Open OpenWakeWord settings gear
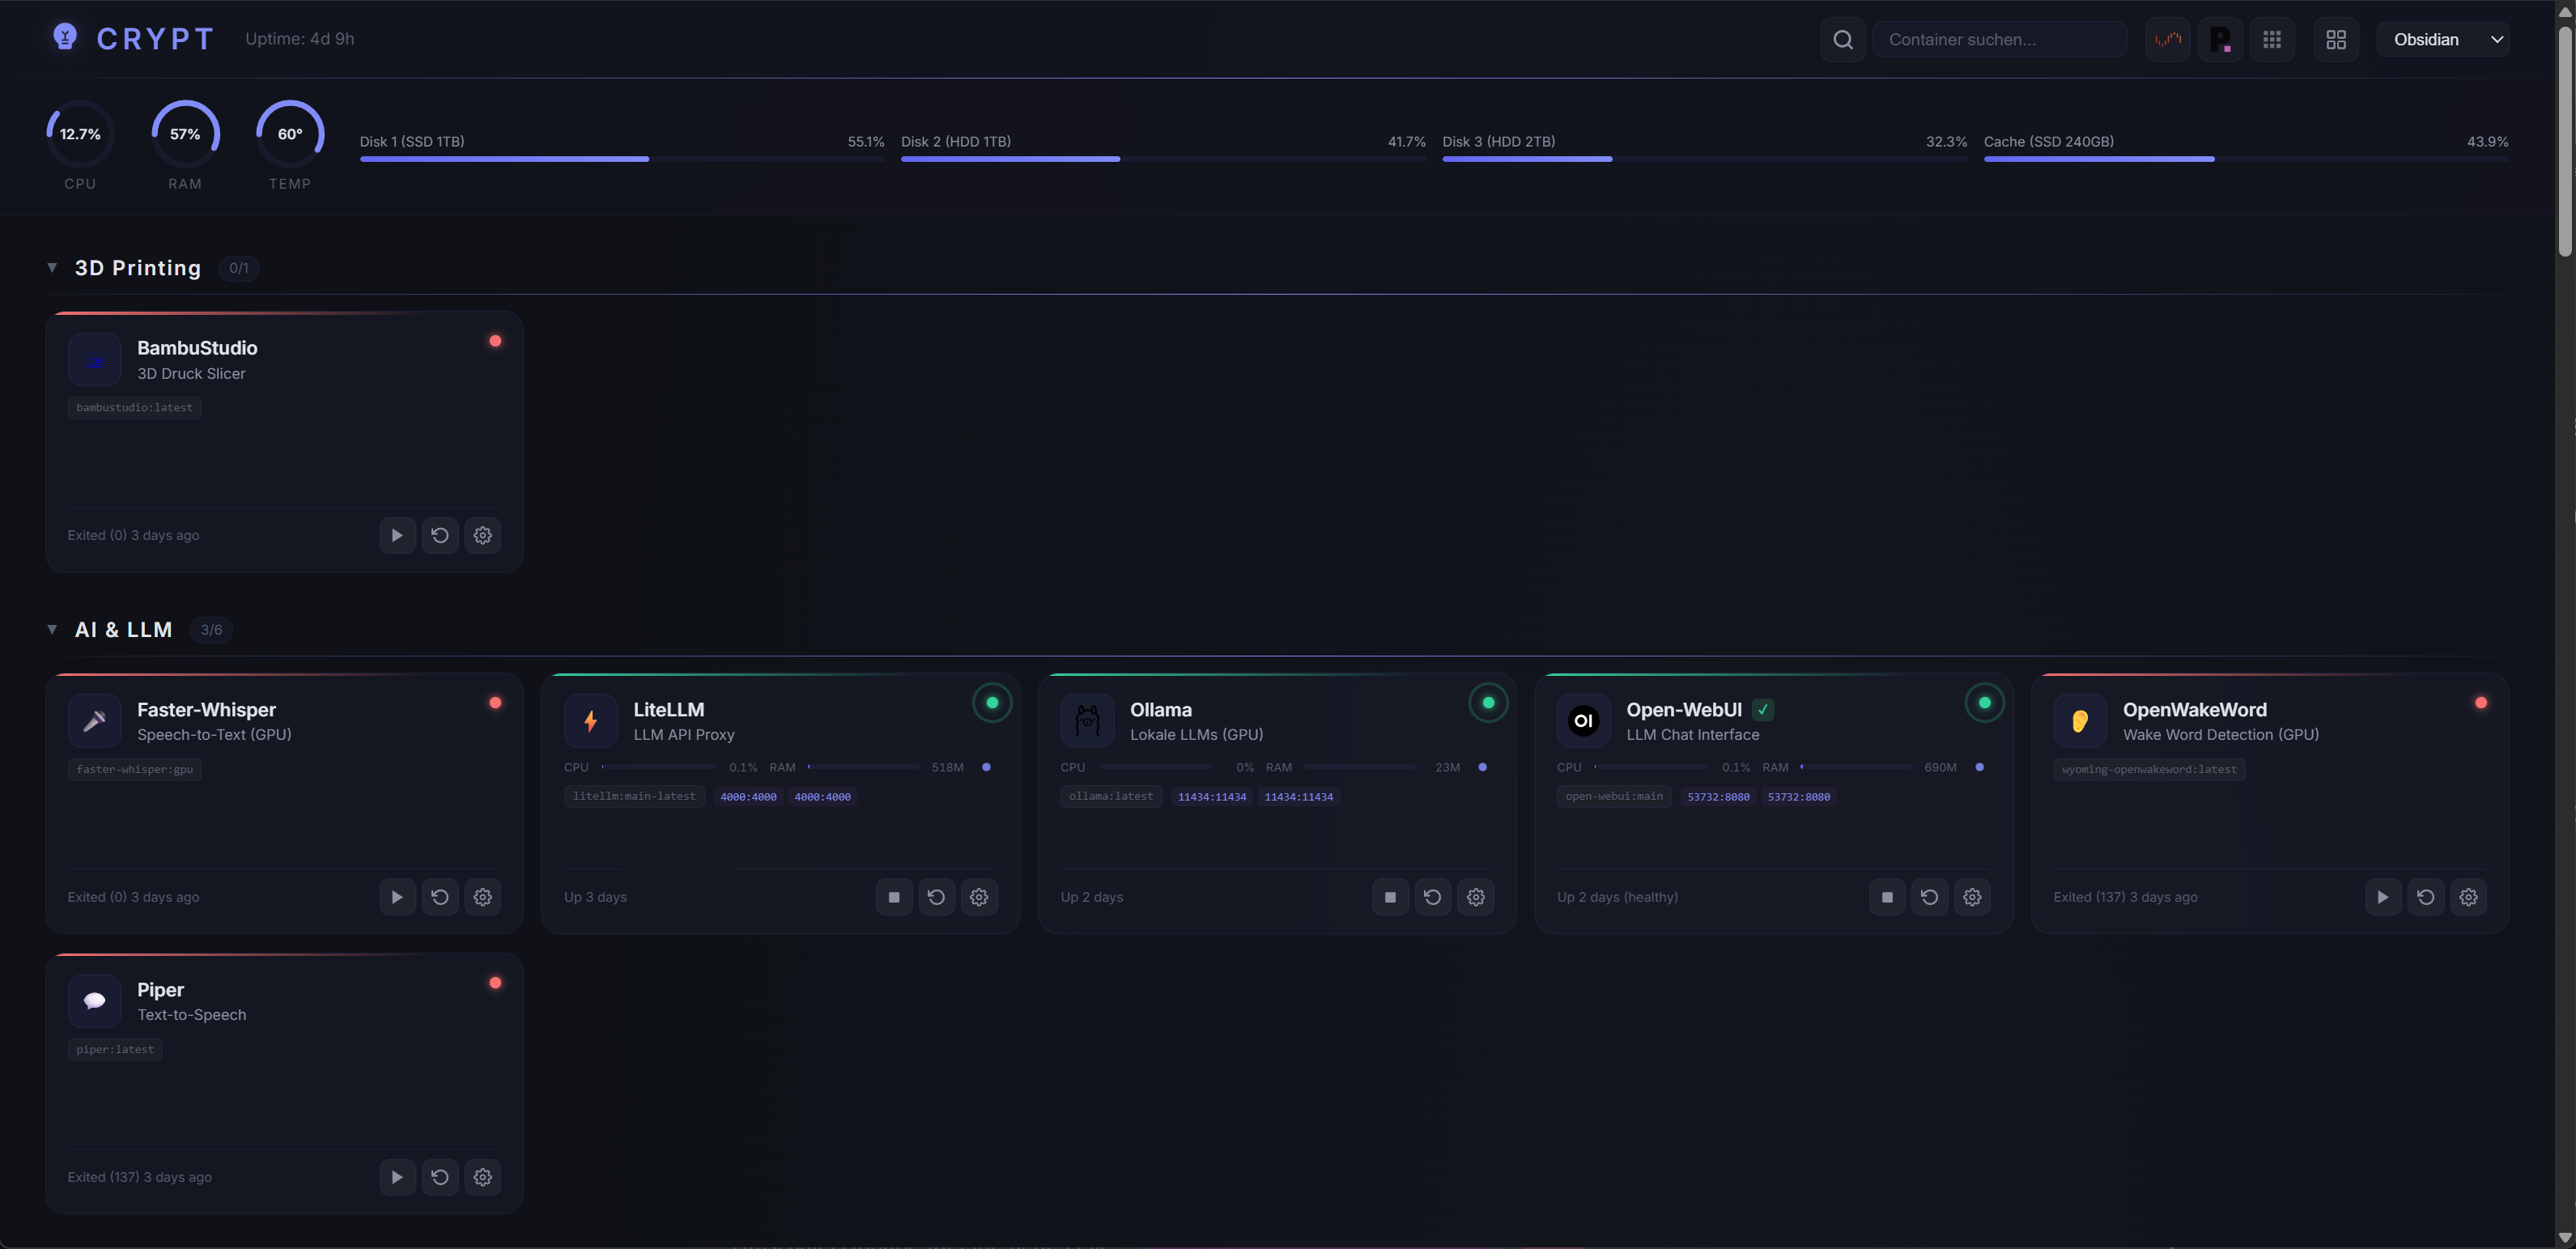The height and width of the screenshot is (1249, 2576). pyautogui.click(x=2469, y=897)
